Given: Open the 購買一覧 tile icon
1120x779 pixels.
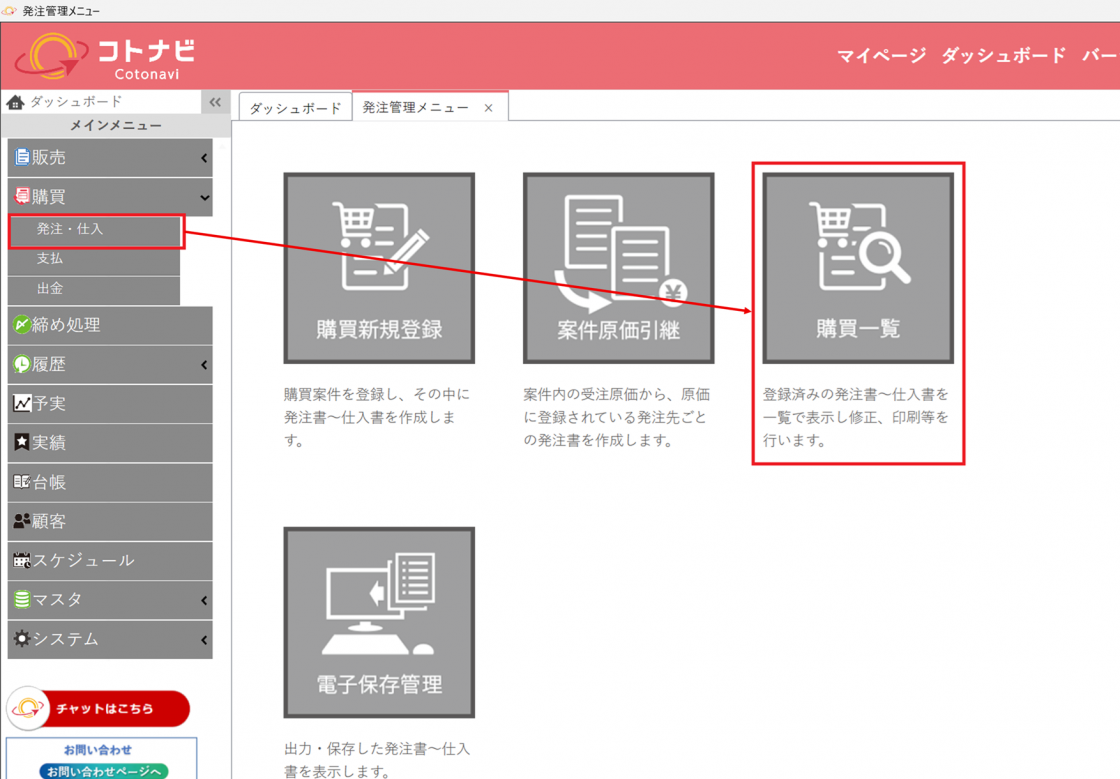Looking at the screenshot, I should [x=857, y=268].
